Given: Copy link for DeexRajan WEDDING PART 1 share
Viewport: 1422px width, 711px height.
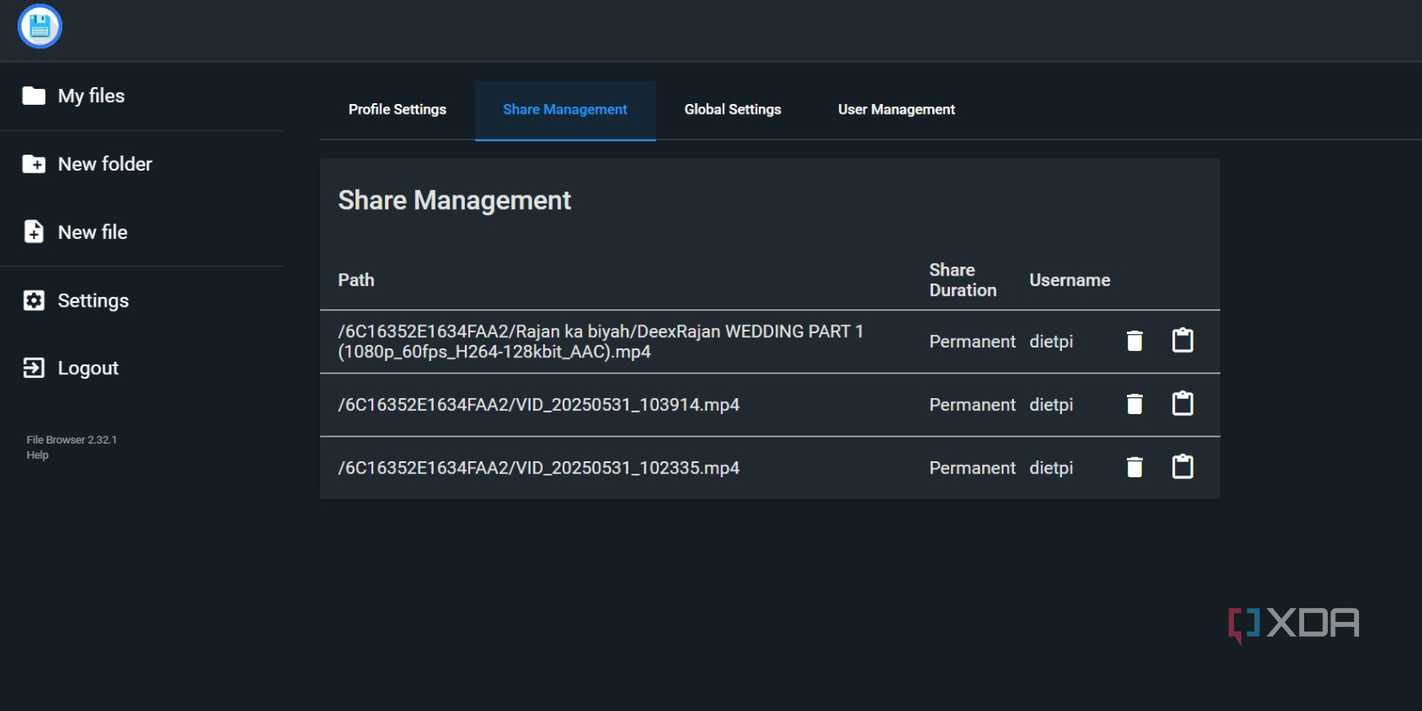Looking at the screenshot, I should point(1183,340).
